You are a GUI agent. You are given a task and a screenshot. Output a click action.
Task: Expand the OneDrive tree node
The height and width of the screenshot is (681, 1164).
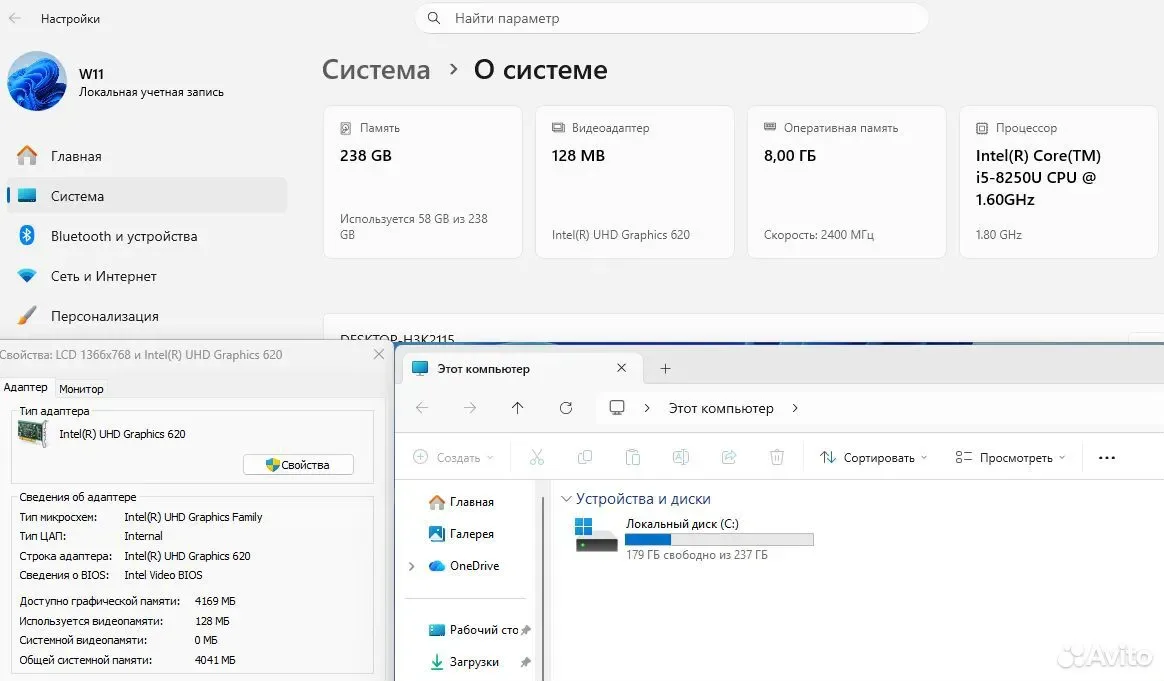point(412,566)
